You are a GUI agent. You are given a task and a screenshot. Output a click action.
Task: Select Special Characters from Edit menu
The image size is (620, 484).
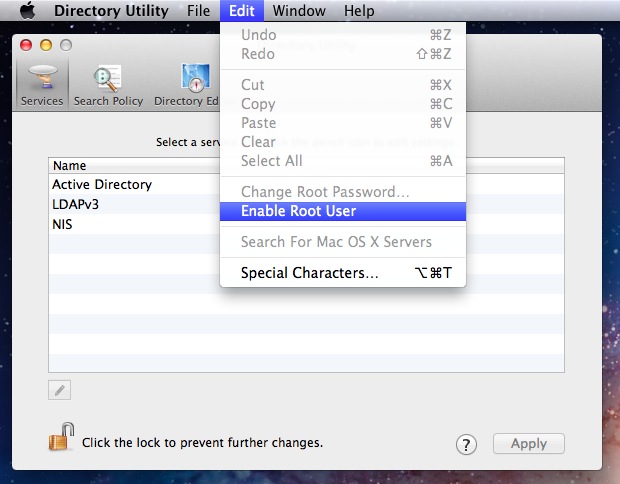point(310,272)
